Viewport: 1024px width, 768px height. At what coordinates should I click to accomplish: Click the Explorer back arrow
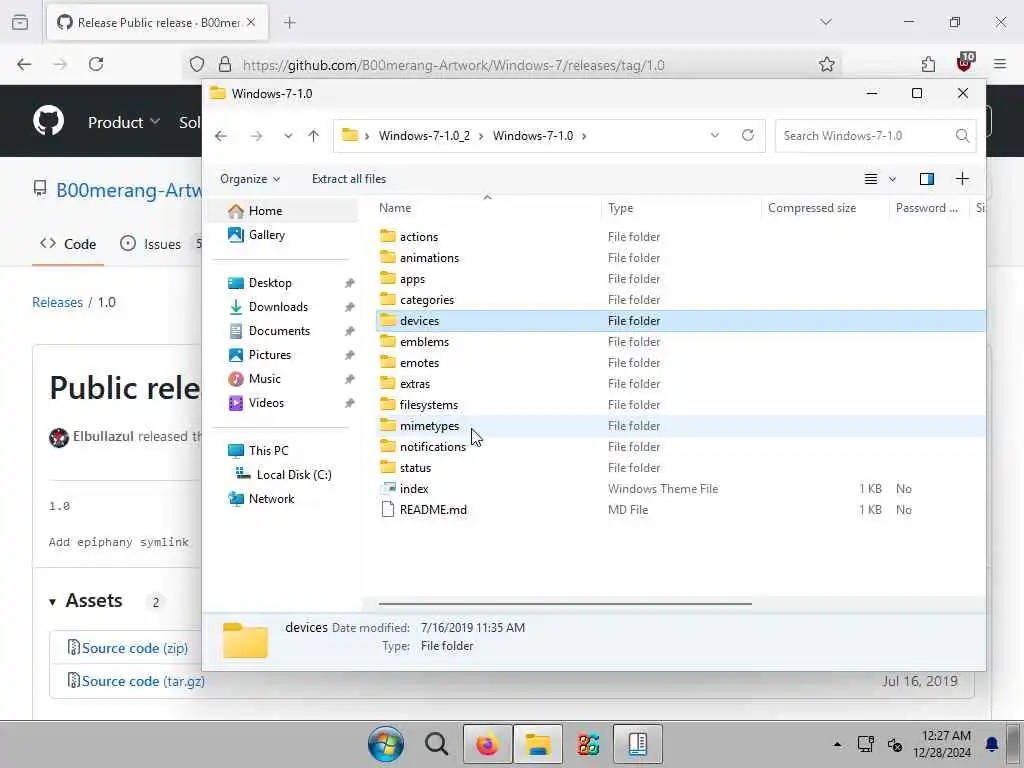(221, 136)
